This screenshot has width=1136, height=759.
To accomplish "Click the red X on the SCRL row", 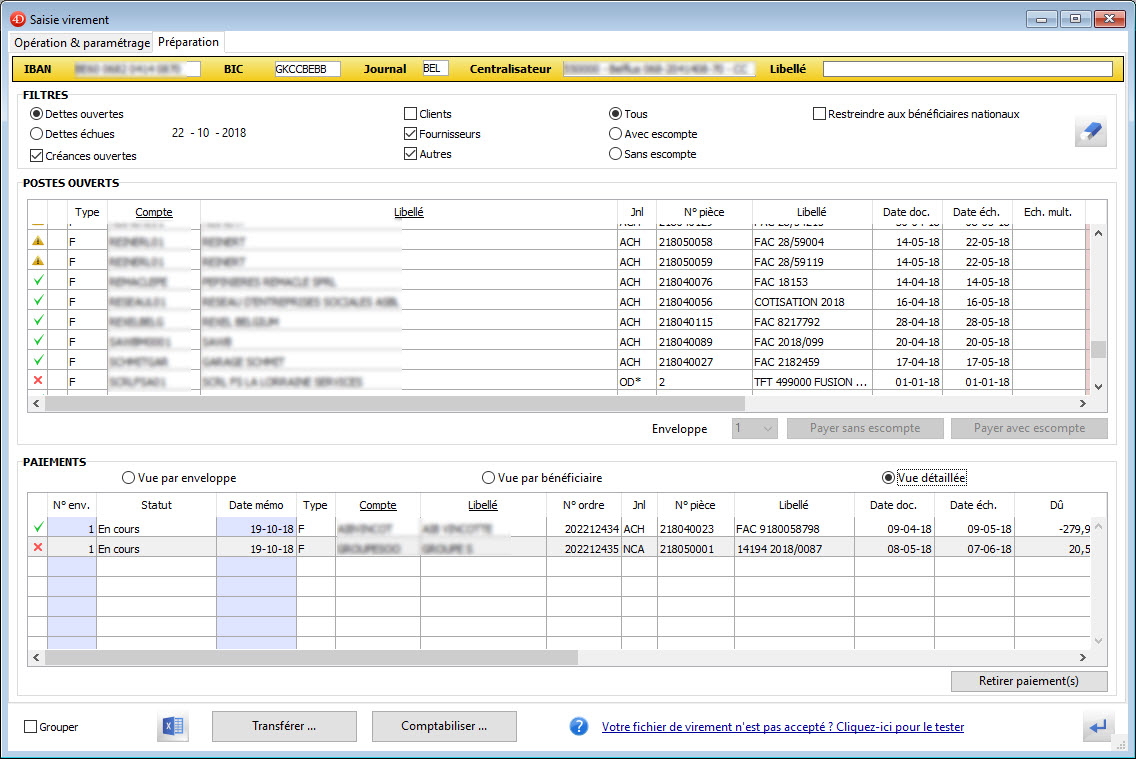I will 38,381.
